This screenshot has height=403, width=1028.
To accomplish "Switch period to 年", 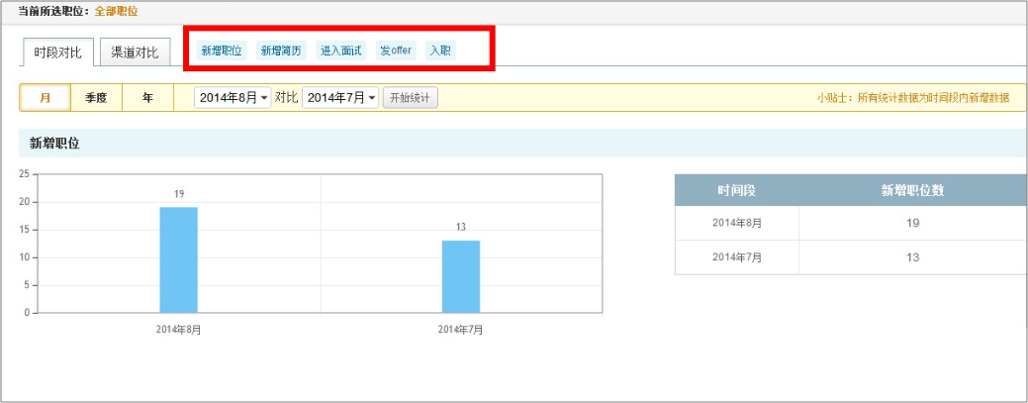I will (148, 98).
